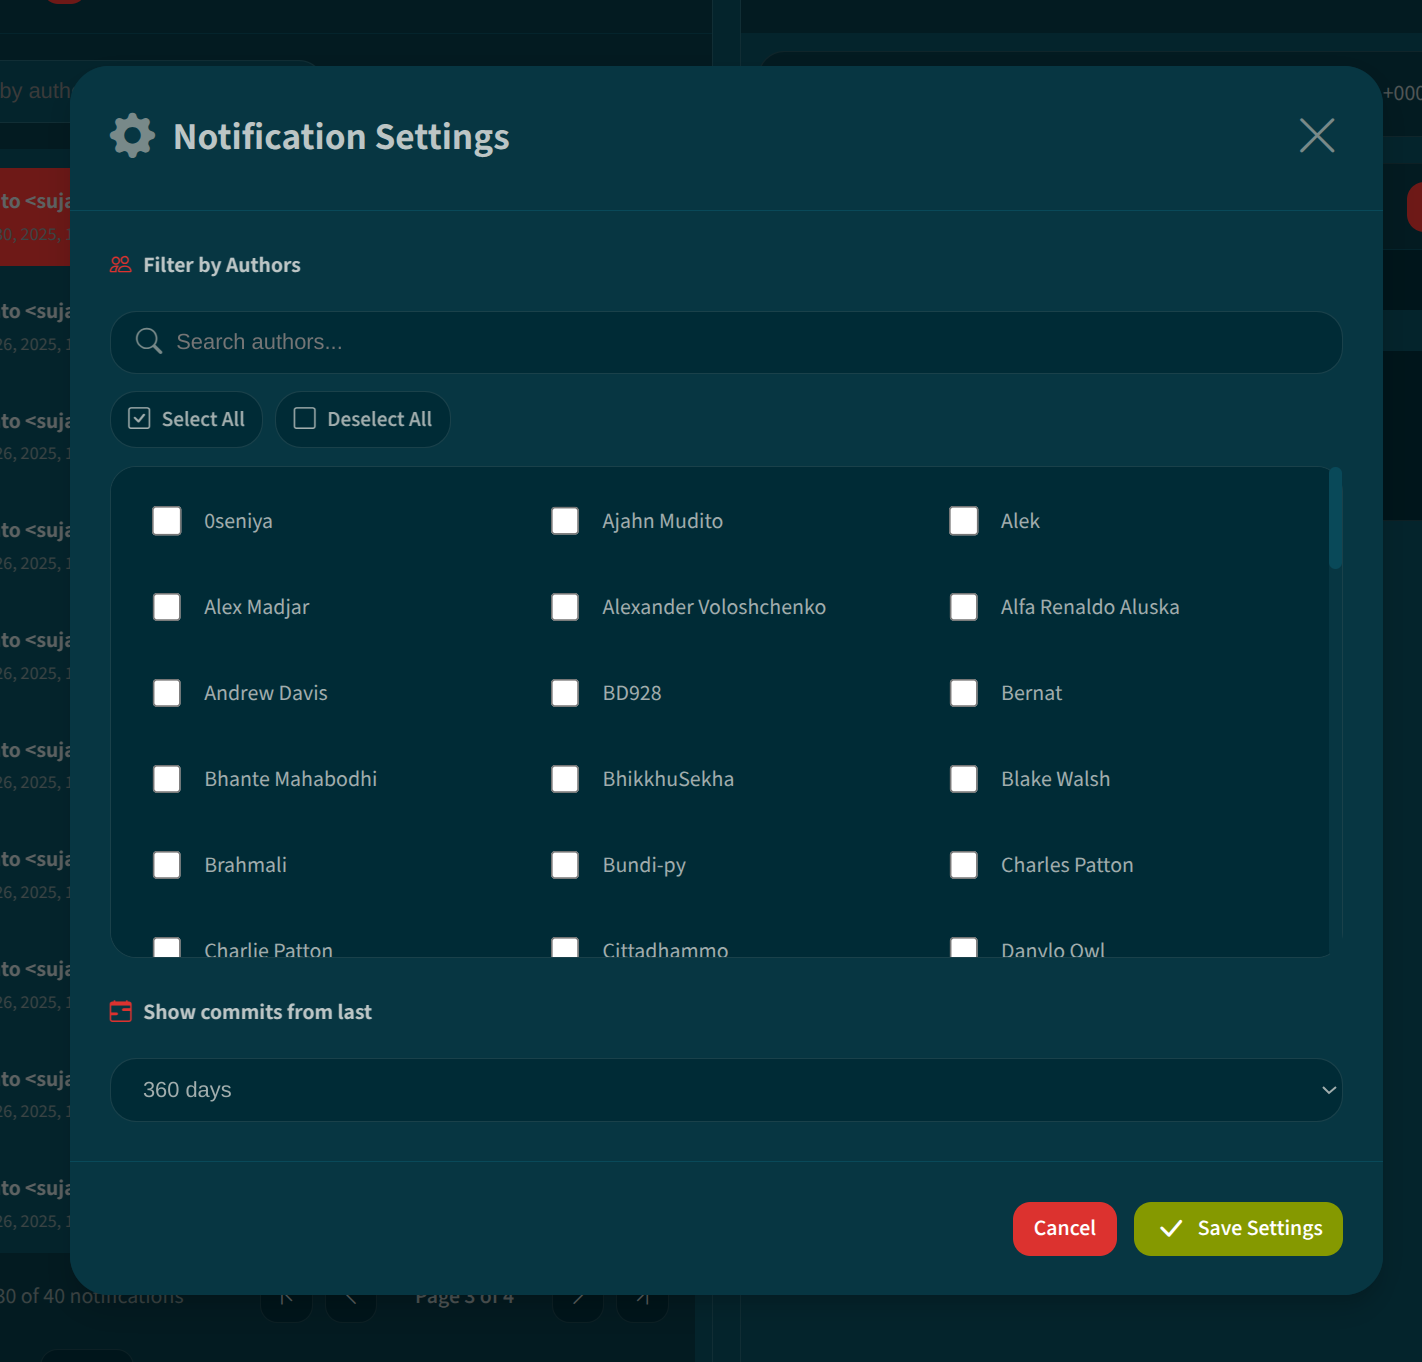Close the Notification Settings dialog with X

(1316, 136)
